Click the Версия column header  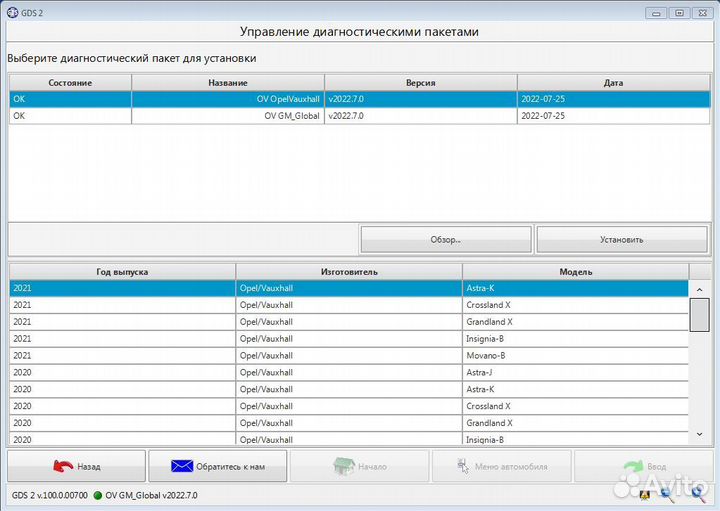[420, 82]
